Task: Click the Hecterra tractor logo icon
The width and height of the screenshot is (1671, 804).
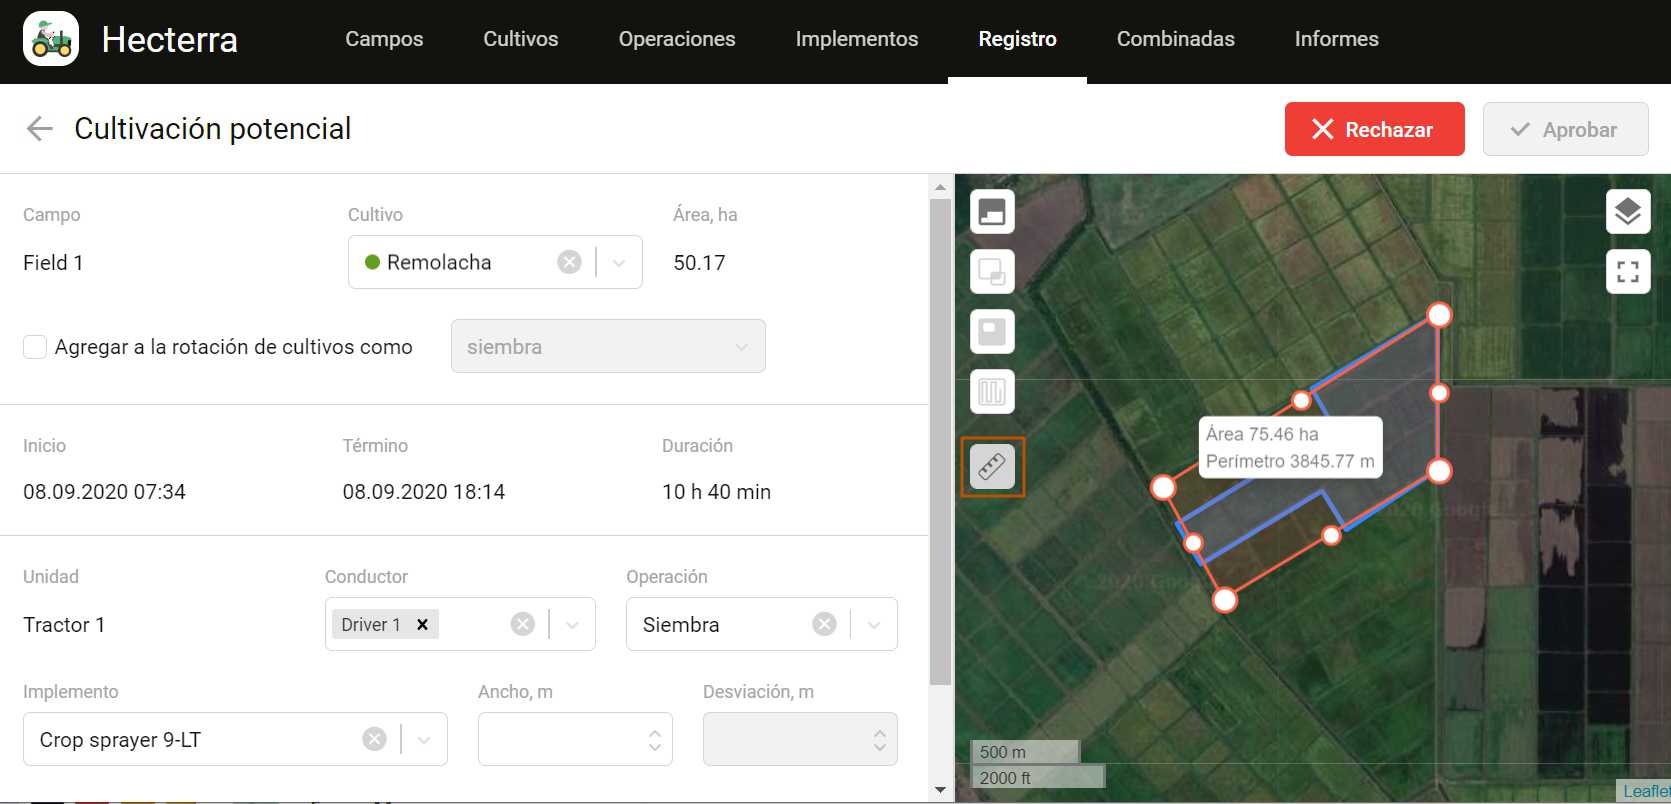Action: coord(51,40)
